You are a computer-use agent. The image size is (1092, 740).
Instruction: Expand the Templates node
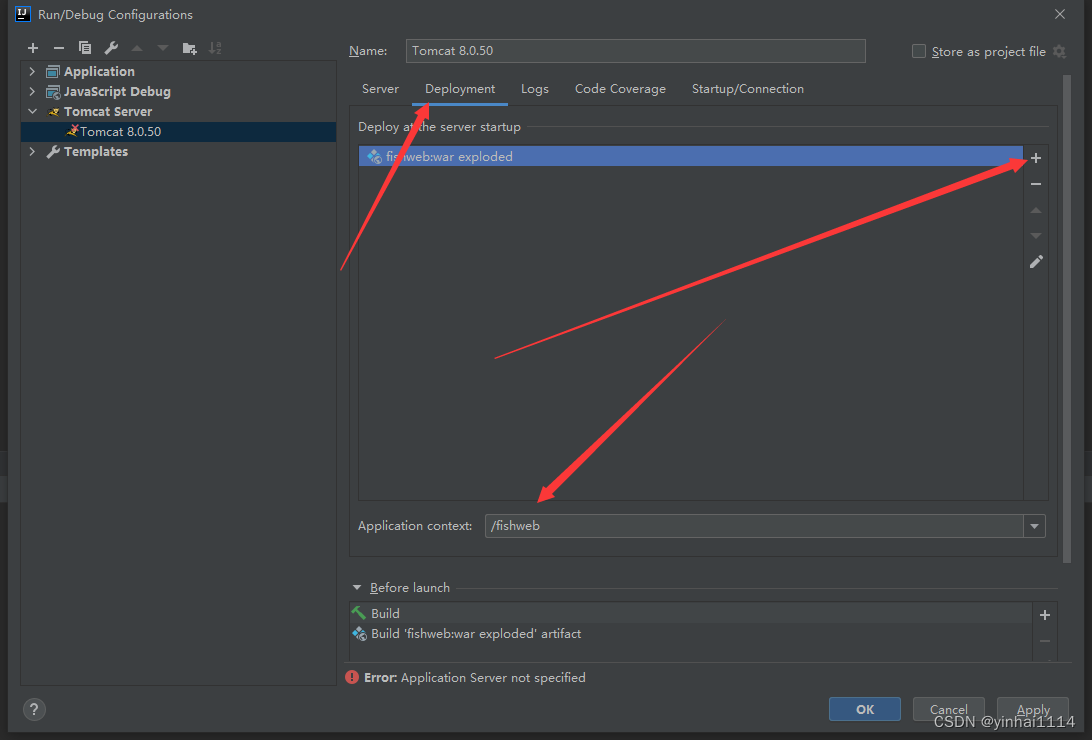32,151
